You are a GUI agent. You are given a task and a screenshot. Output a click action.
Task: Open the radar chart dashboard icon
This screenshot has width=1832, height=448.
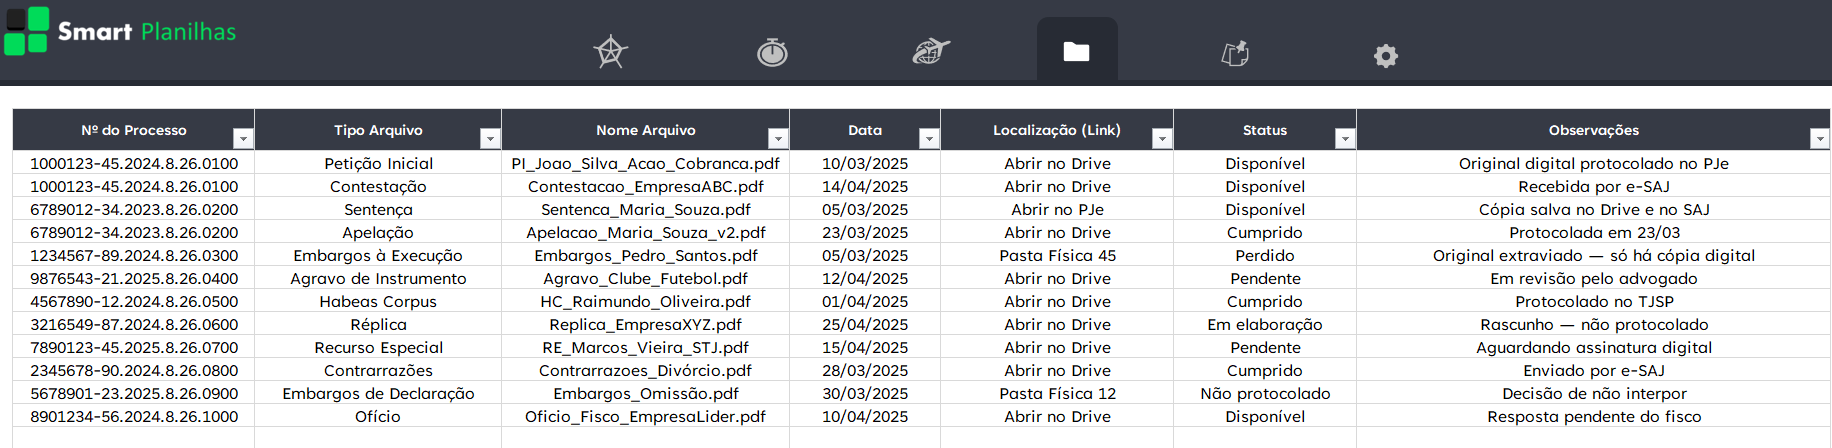(x=610, y=52)
